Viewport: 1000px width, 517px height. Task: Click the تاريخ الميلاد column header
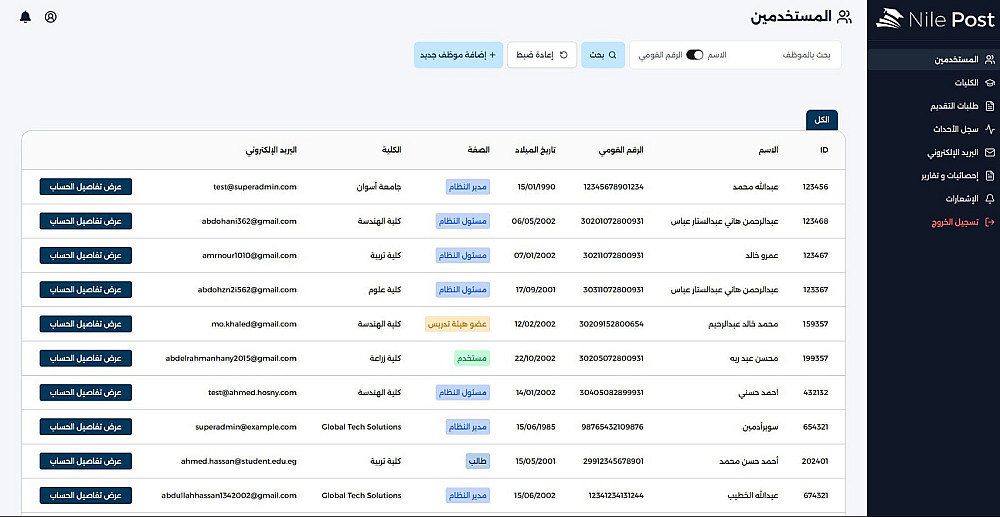(535, 150)
